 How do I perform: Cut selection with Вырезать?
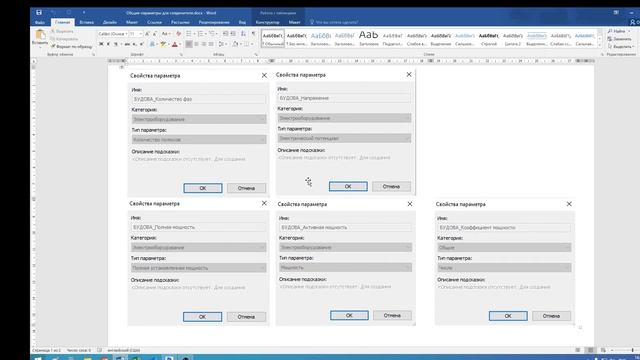(x=62, y=31)
